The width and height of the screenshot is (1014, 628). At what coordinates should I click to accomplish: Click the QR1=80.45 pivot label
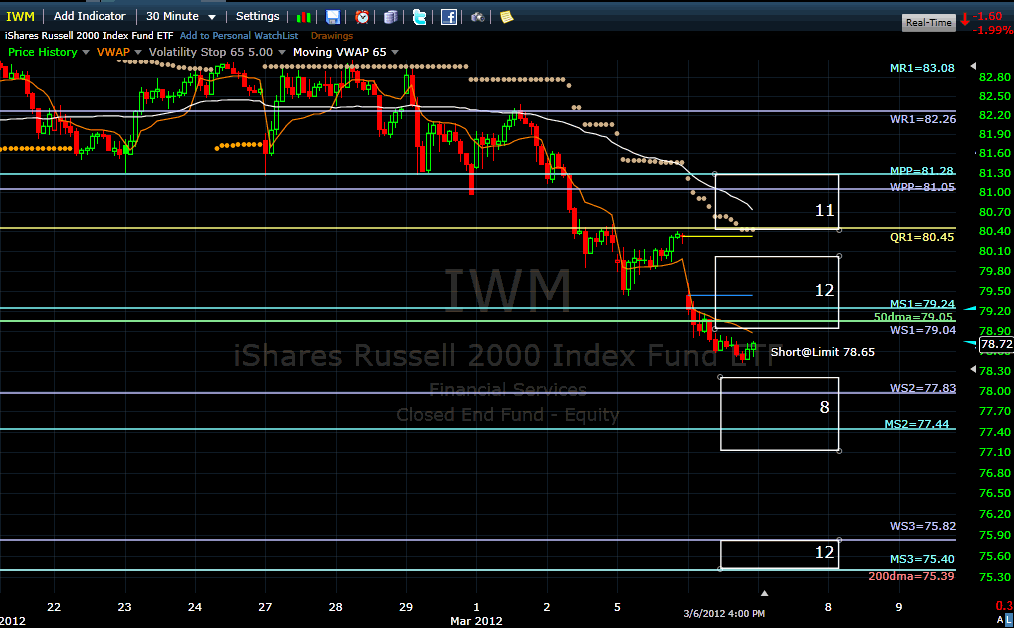922,237
